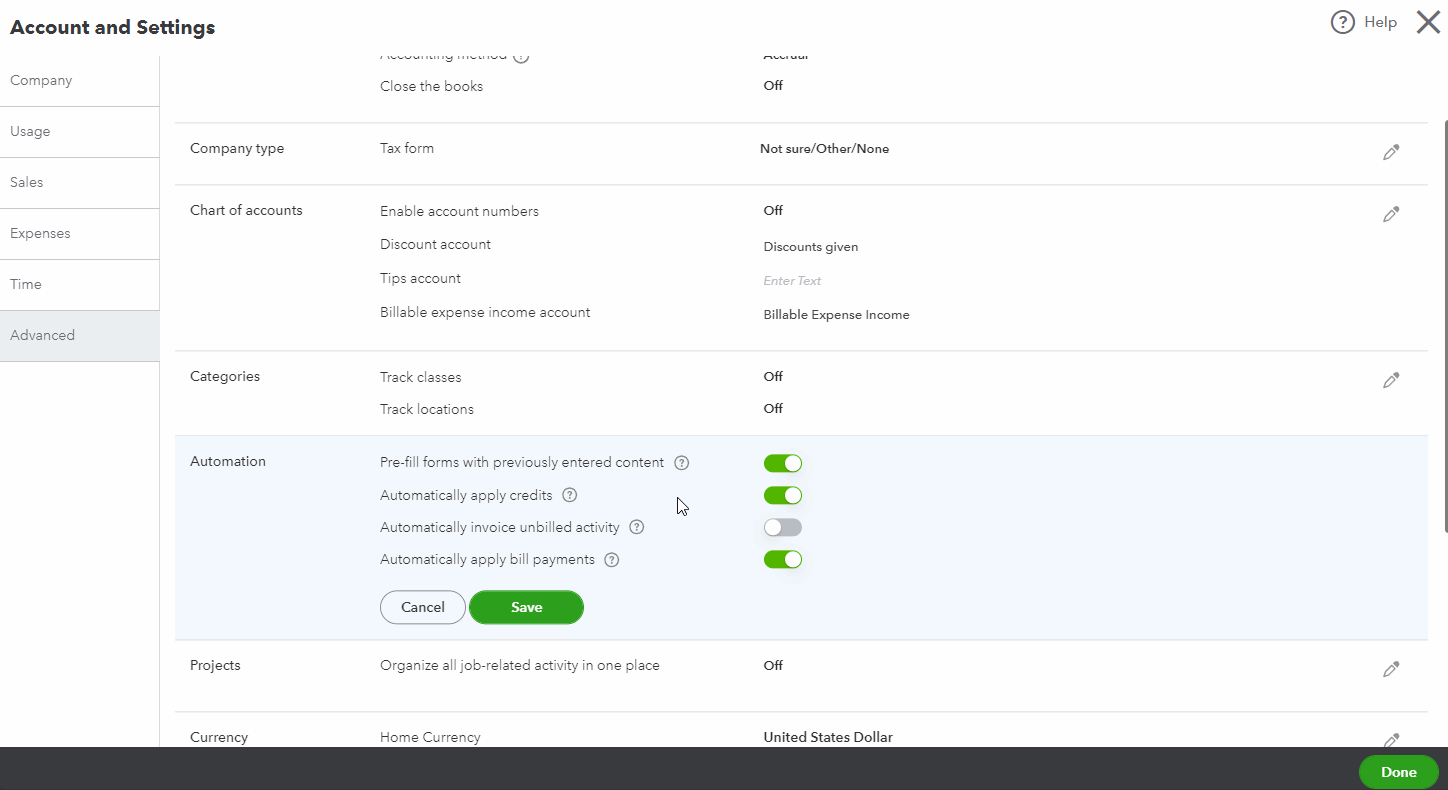Switch to the Sales settings tab
Screen dimensions: 1448x790
pyautogui.click(x=27, y=182)
